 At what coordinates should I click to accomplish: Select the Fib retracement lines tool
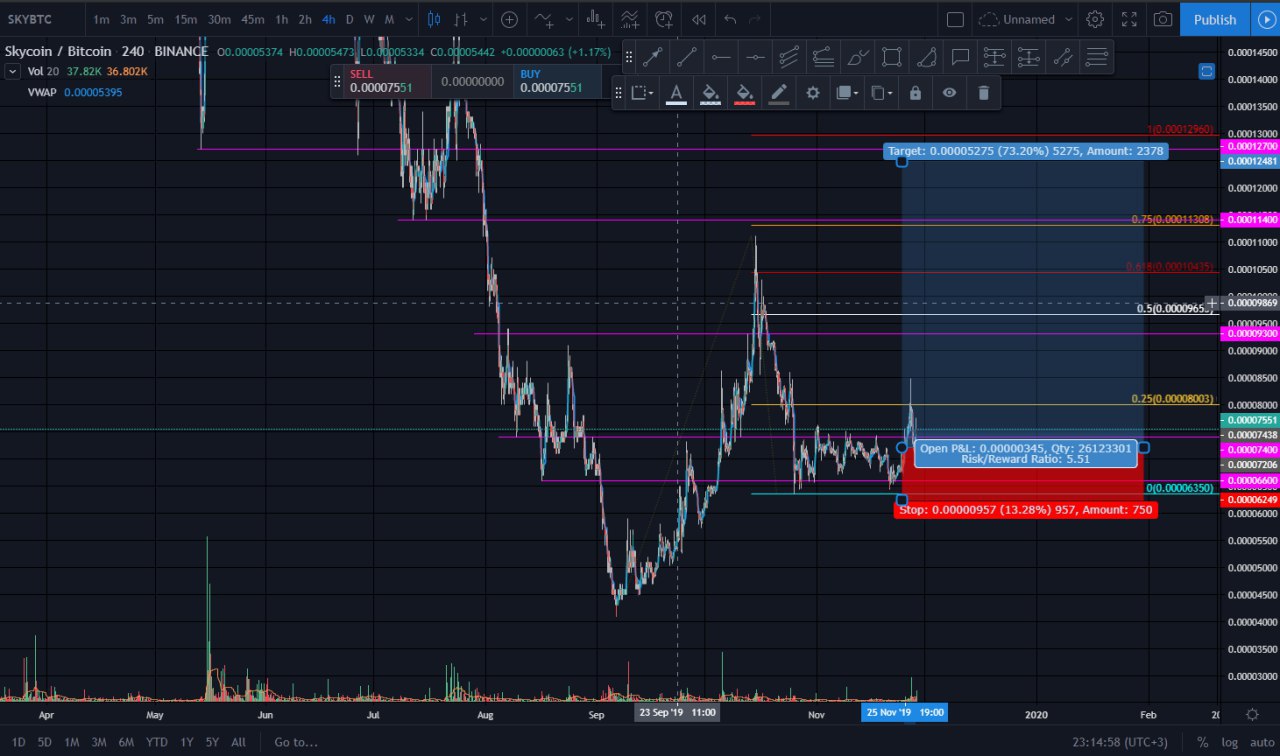tap(1097, 58)
